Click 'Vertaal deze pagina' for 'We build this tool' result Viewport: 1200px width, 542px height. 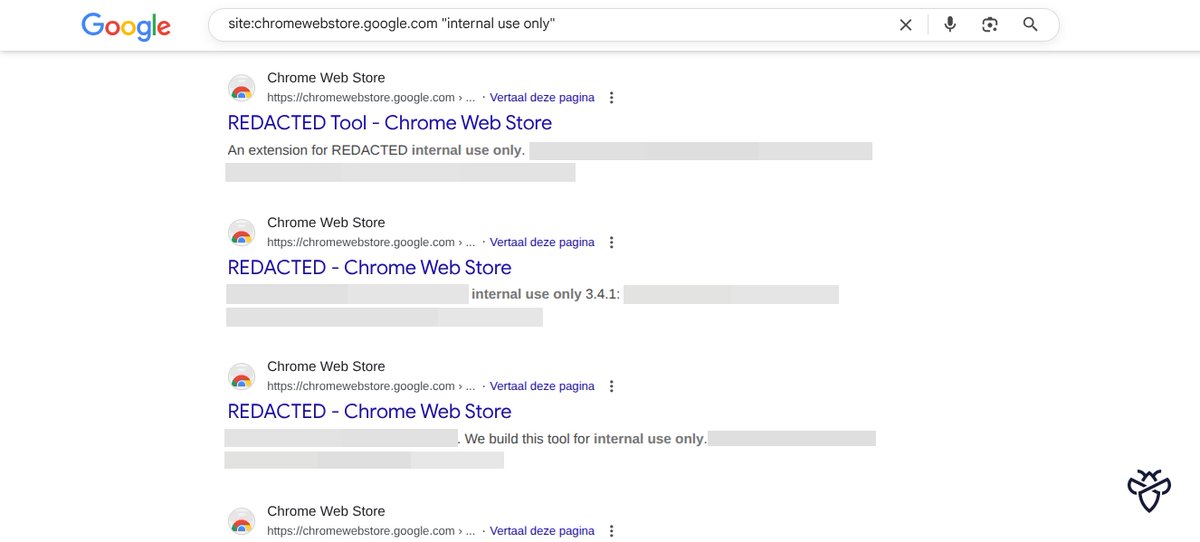pyautogui.click(x=542, y=386)
